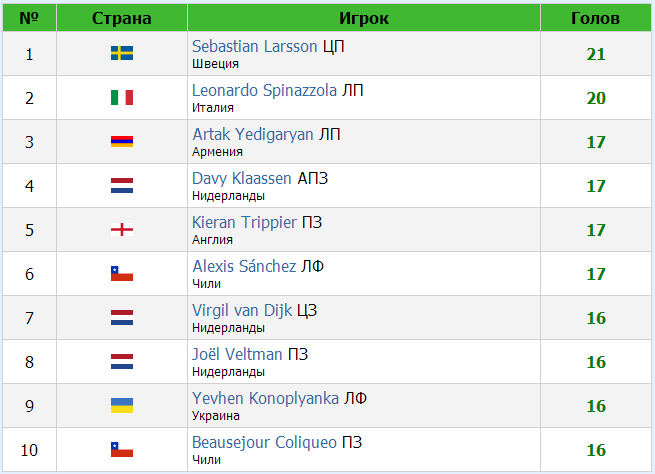Image resolution: width=655 pixels, height=474 pixels.
Task: Click Chile flag in row 6
Action: point(122,274)
